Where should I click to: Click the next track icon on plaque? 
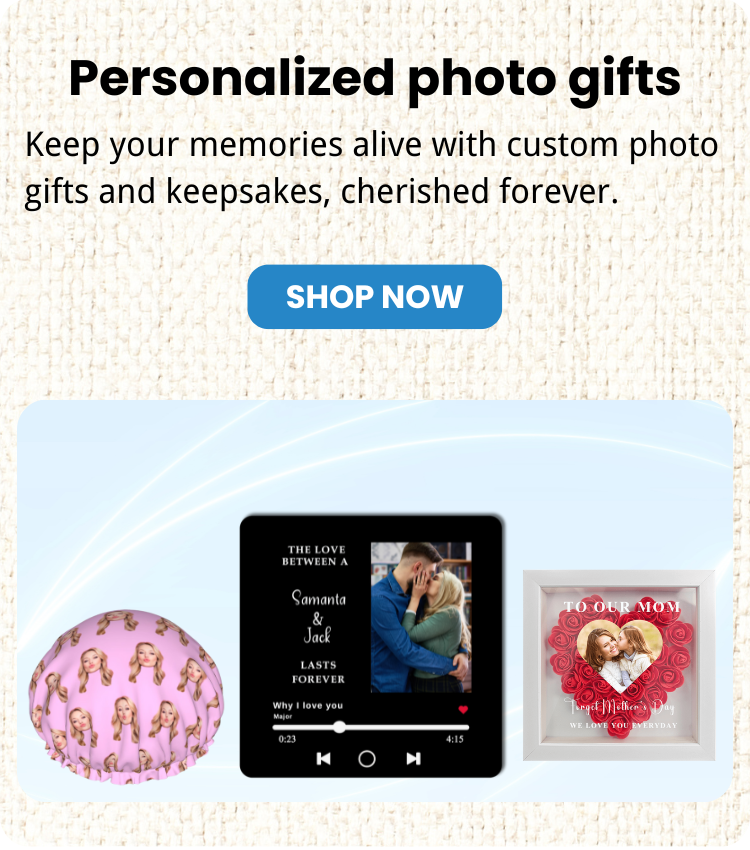413,758
